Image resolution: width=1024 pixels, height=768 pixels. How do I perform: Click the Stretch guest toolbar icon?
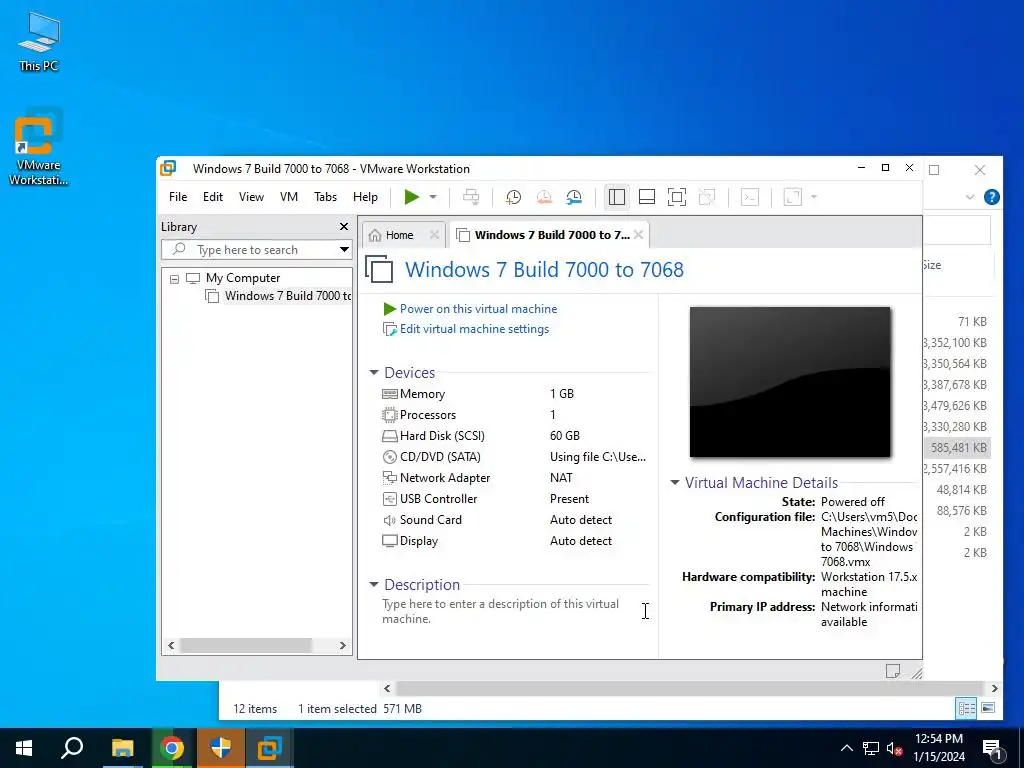[792, 197]
